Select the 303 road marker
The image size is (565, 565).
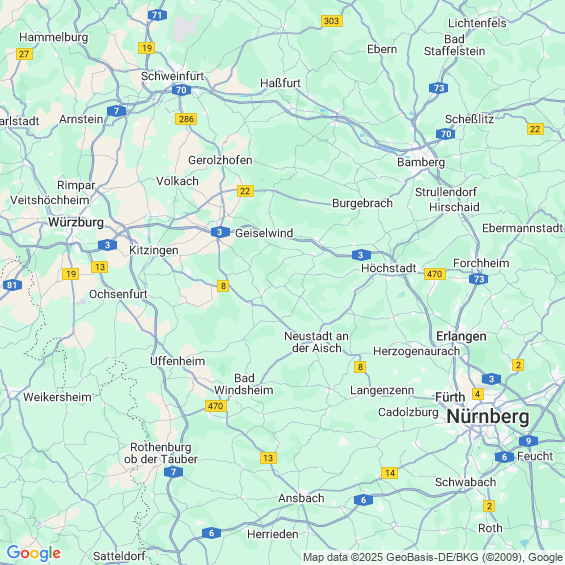pyautogui.click(x=332, y=21)
